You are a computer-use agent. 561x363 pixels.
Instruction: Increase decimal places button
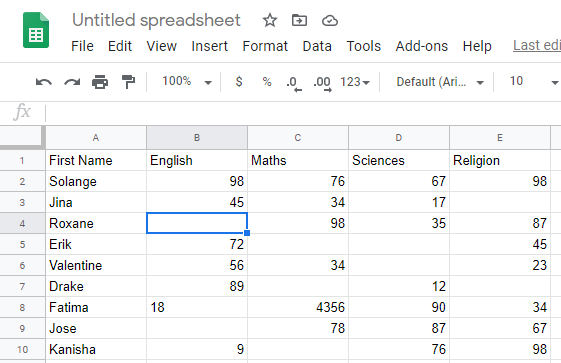pyautogui.click(x=322, y=83)
